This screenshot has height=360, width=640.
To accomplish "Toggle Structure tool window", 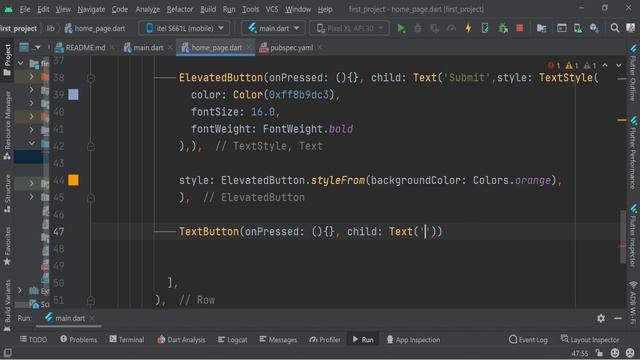I will click(7, 193).
